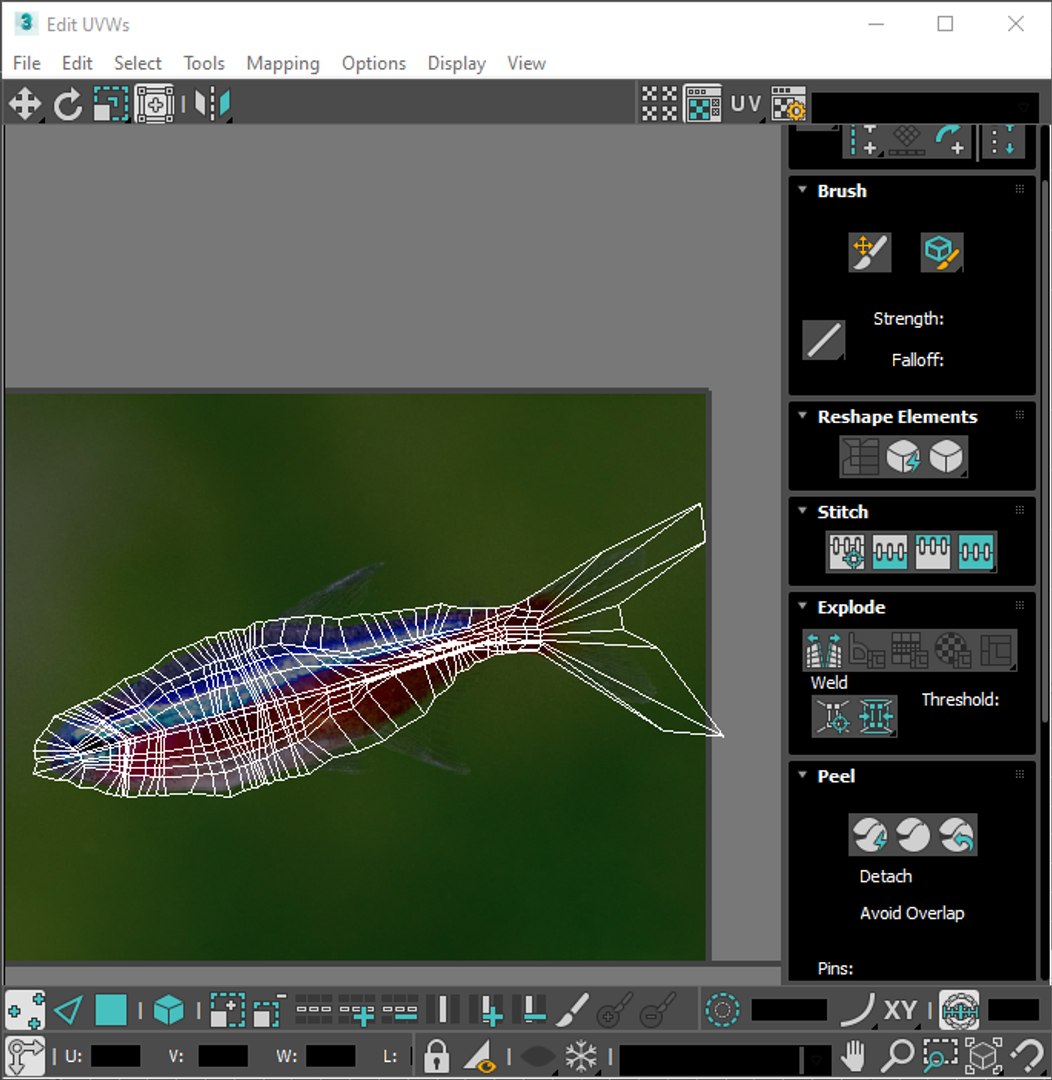Click the Freeze Selected snowflake icon
1052x1080 pixels.
tap(580, 1055)
